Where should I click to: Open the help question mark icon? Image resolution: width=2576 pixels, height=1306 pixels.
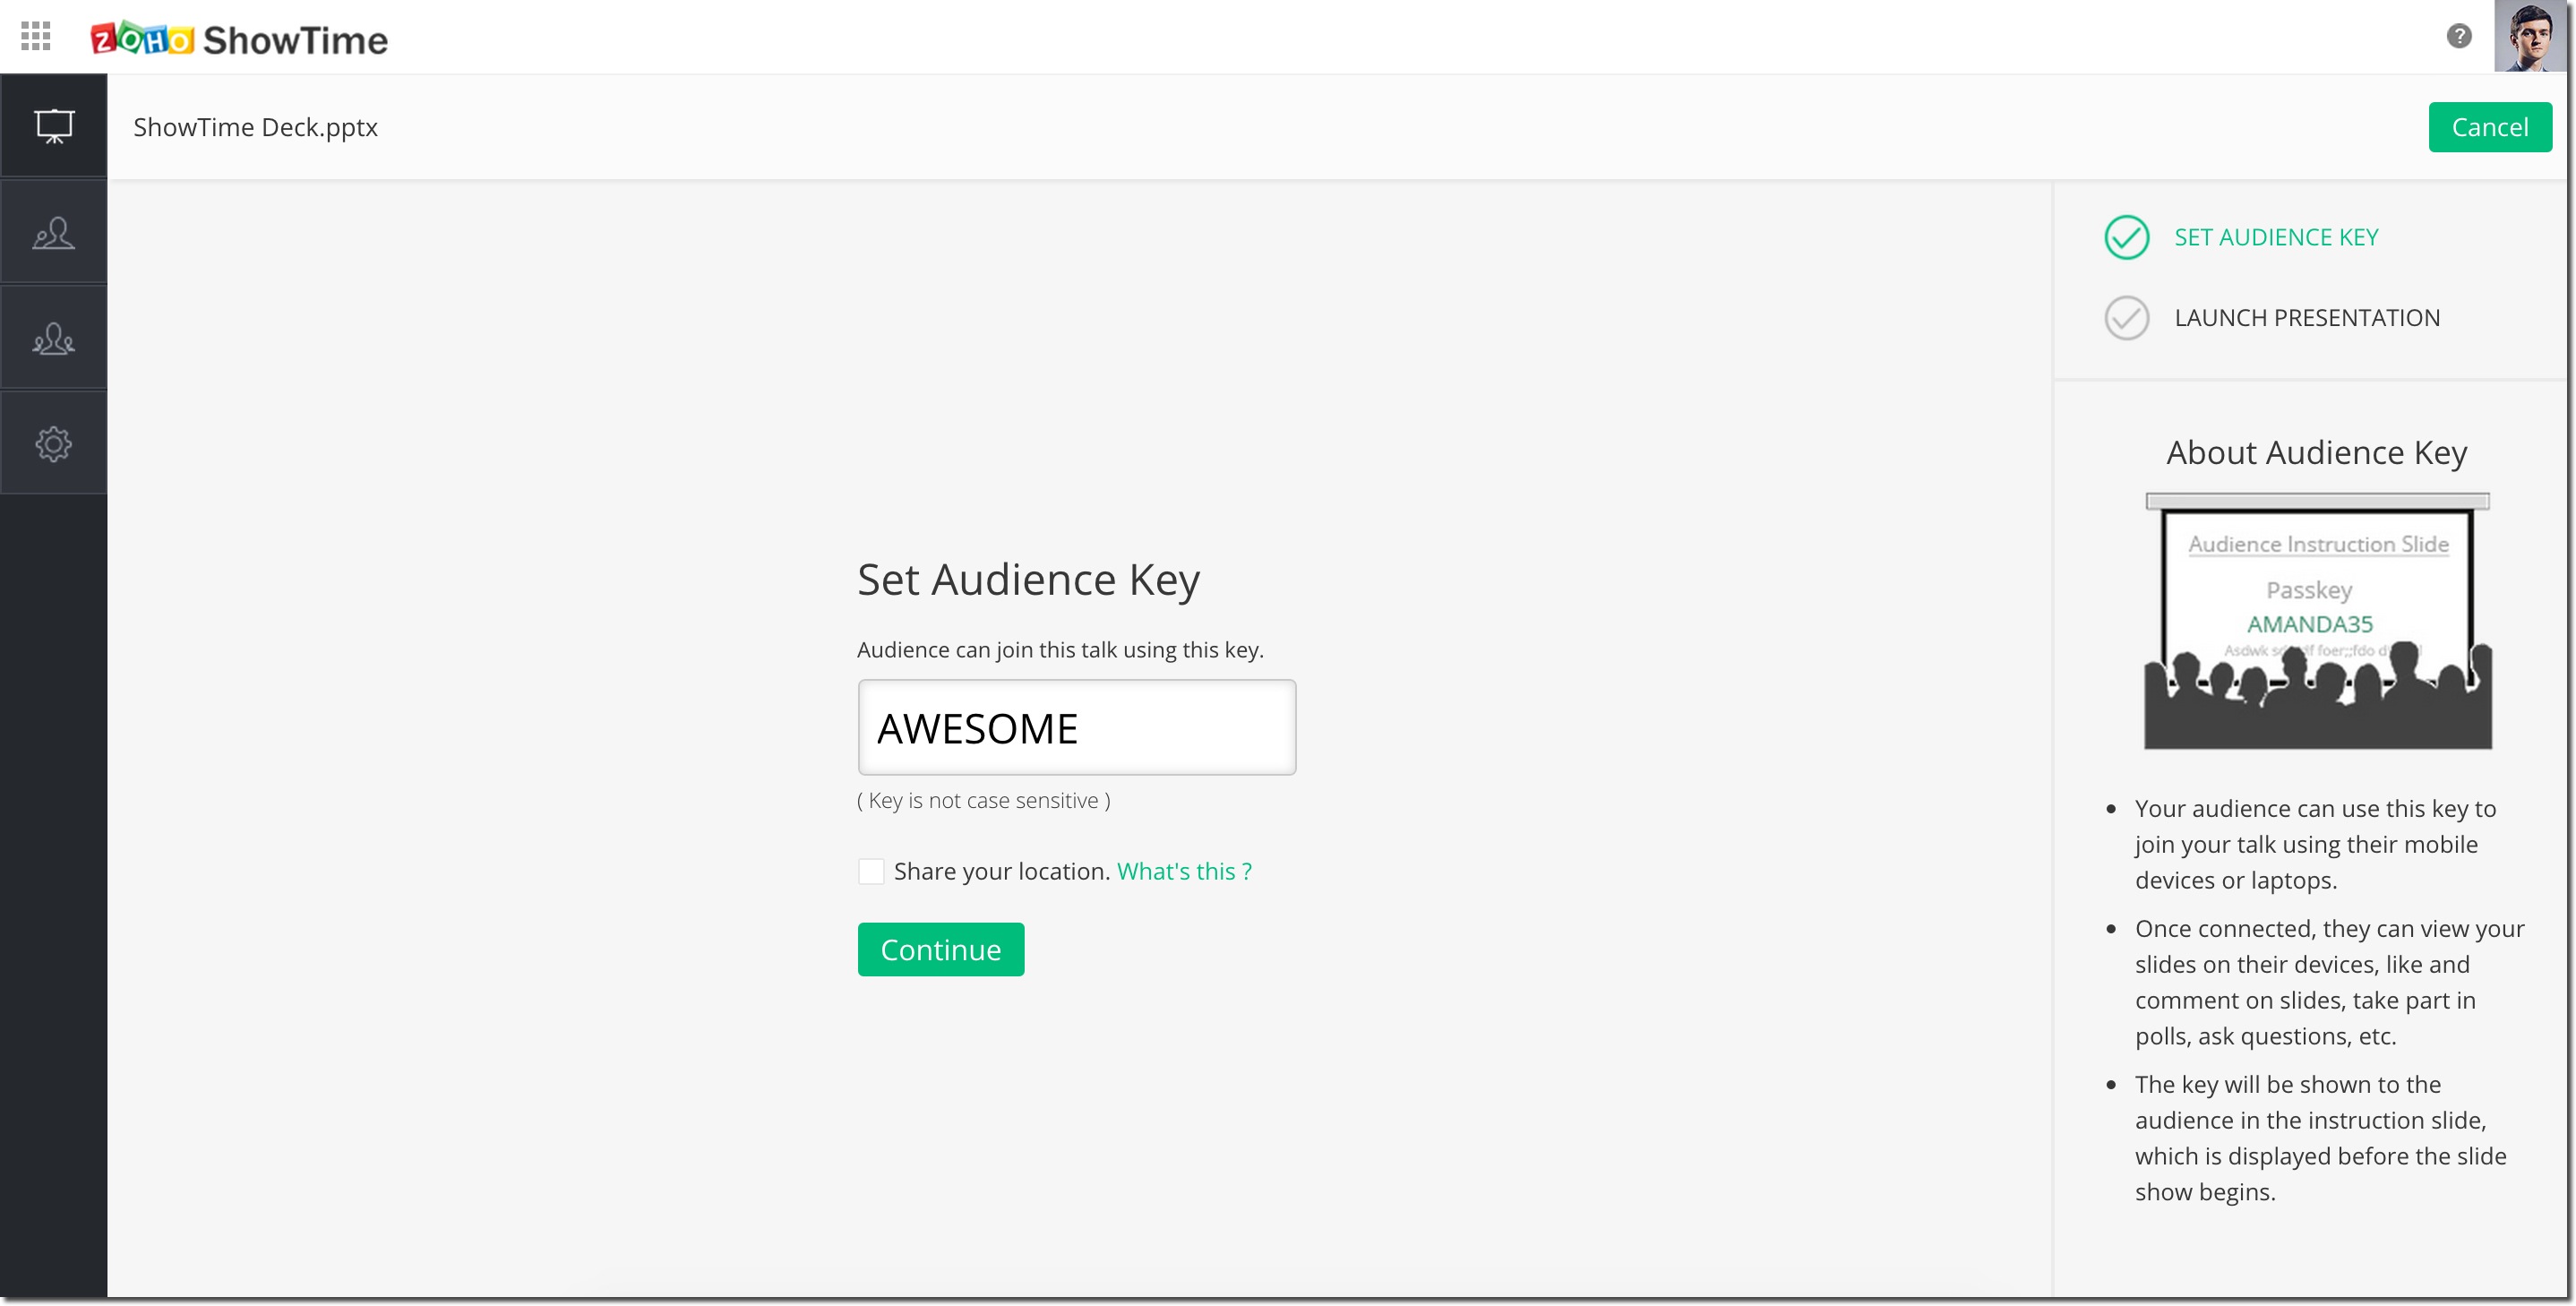tap(2458, 37)
